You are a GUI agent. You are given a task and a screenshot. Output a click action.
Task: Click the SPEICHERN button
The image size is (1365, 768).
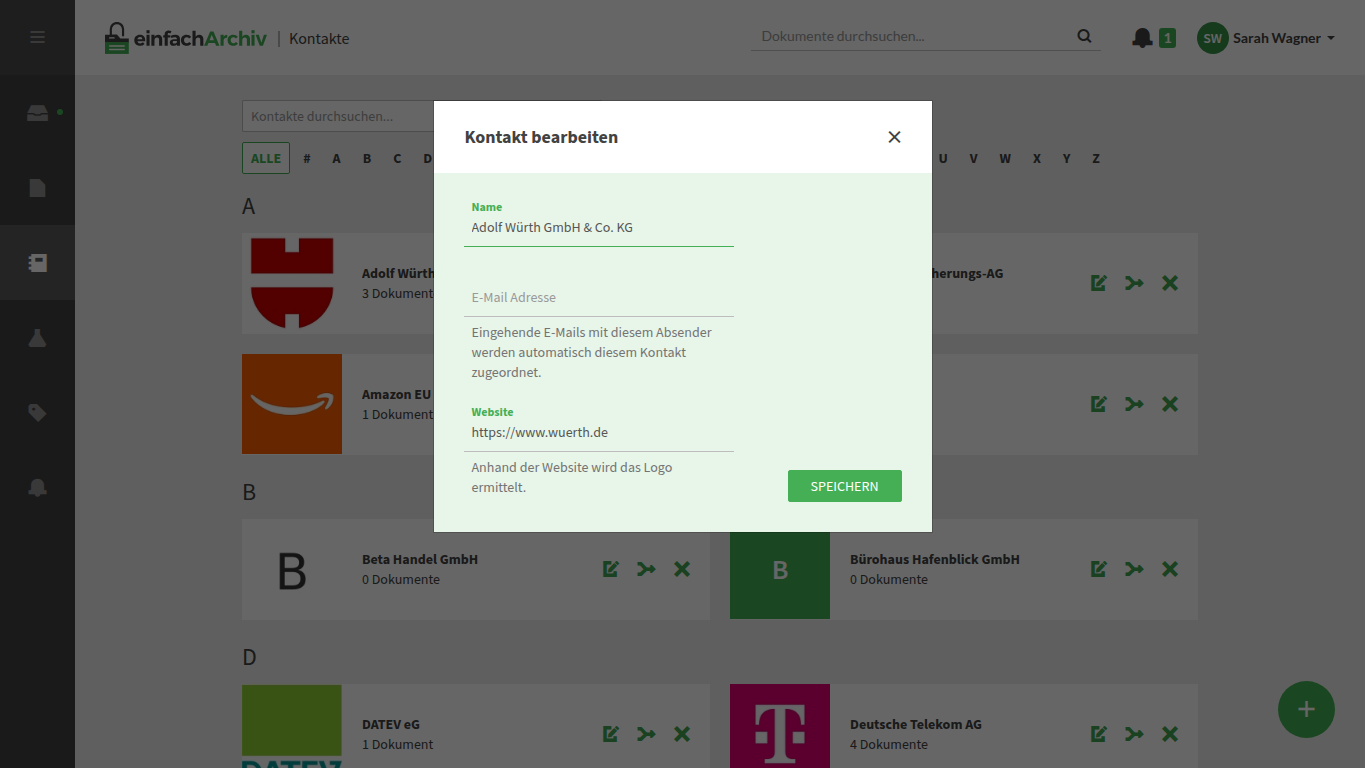(x=845, y=486)
